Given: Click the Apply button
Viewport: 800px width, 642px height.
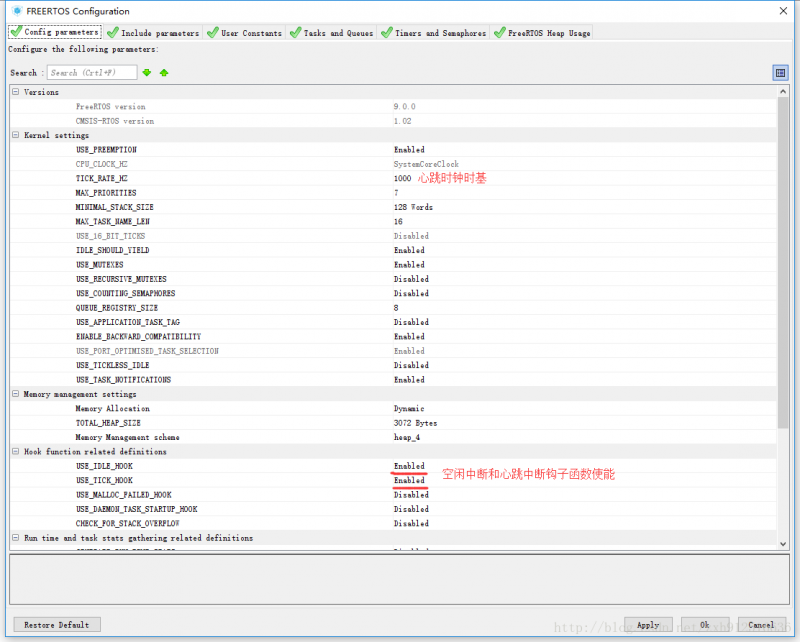Looking at the screenshot, I should coord(648,625).
